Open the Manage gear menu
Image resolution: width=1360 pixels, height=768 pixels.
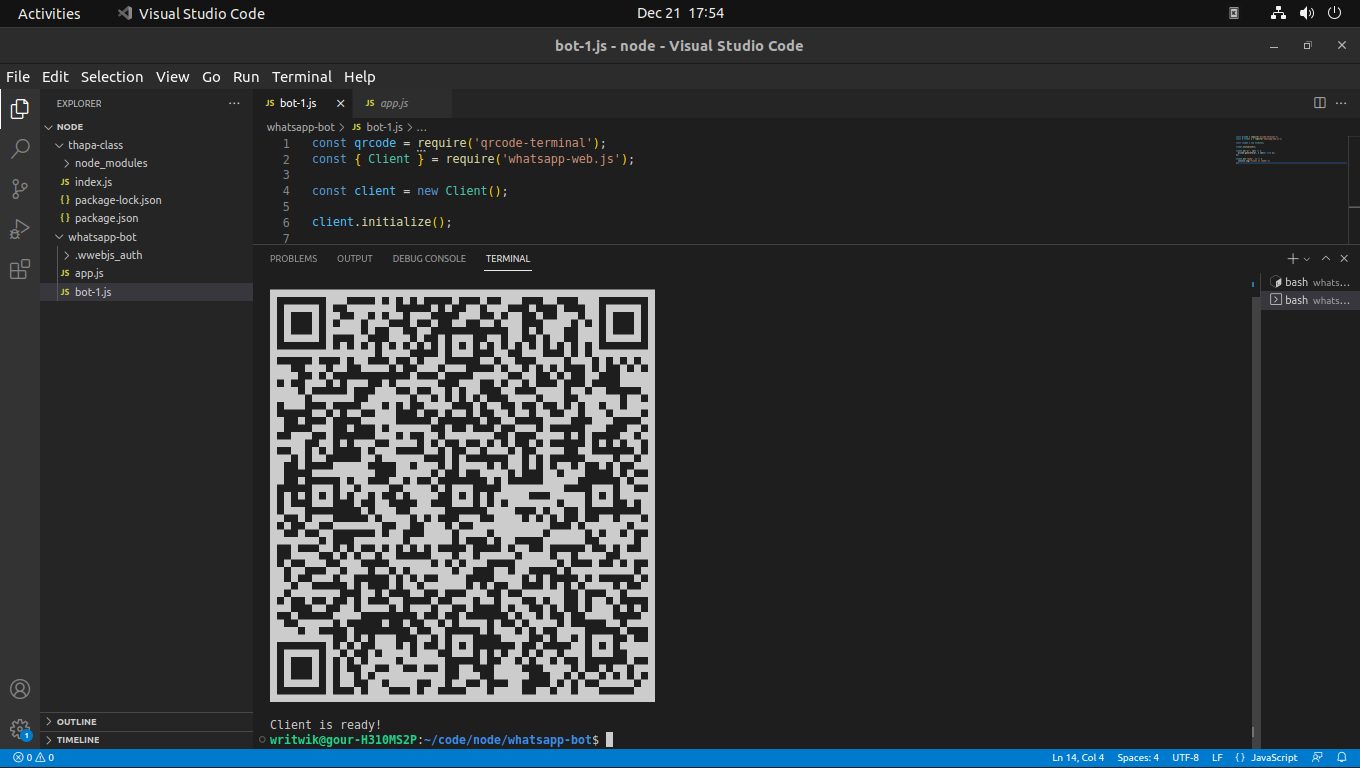[x=20, y=728]
